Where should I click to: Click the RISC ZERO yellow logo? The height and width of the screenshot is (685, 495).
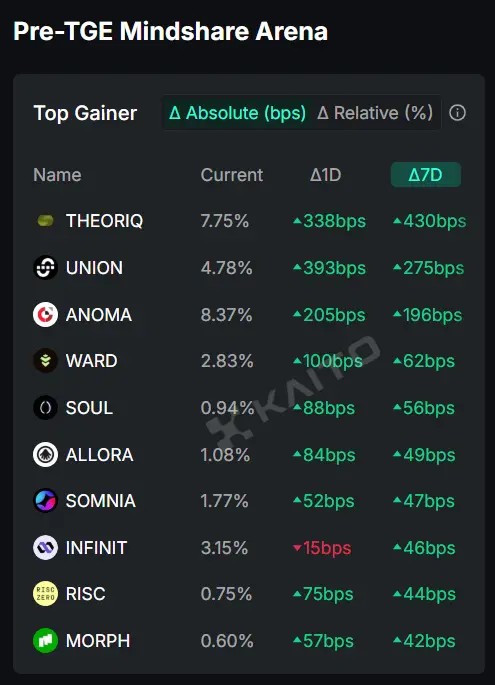click(x=45, y=594)
